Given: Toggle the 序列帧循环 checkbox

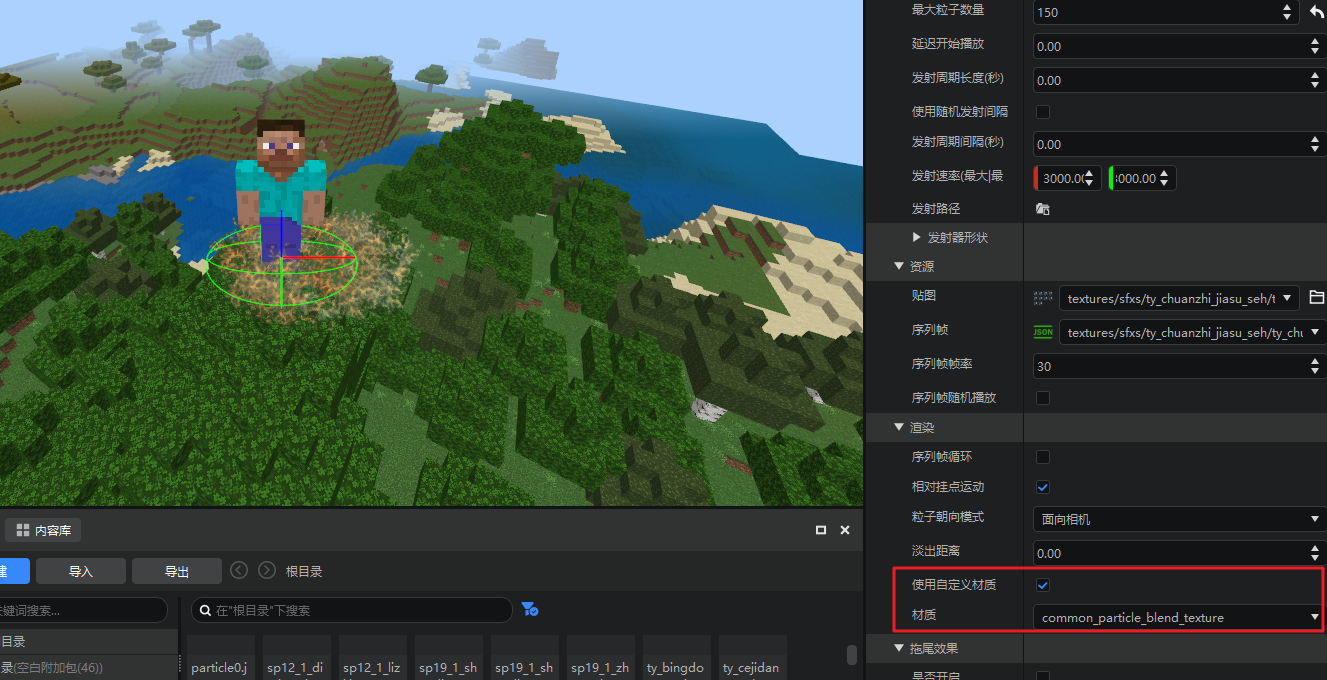Looking at the screenshot, I should (1043, 457).
